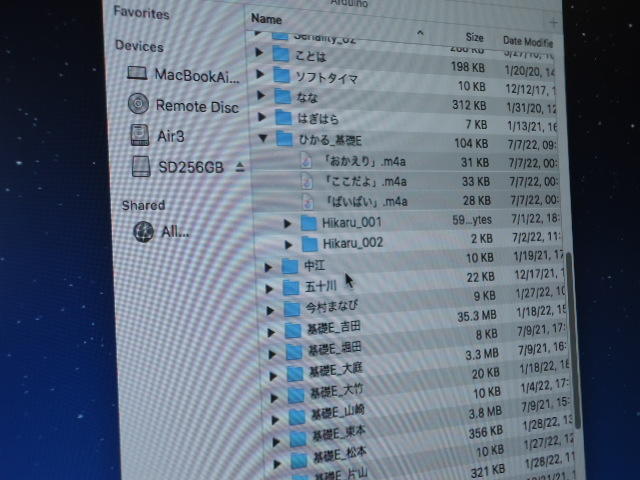The width and height of the screenshot is (640, 480).
Task: Sort files by Size column
Action: click(474, 37)
